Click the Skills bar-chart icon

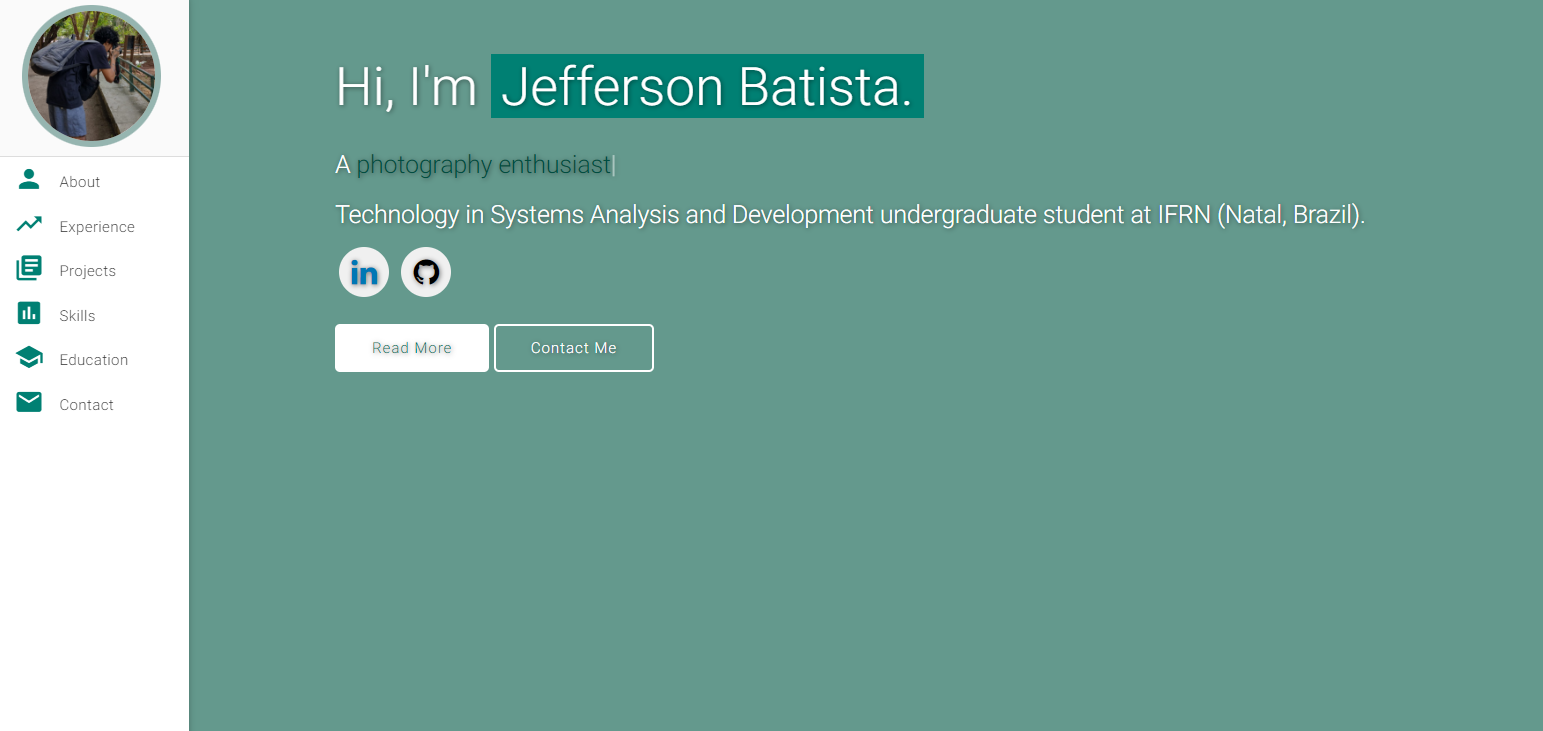(28, 313)
